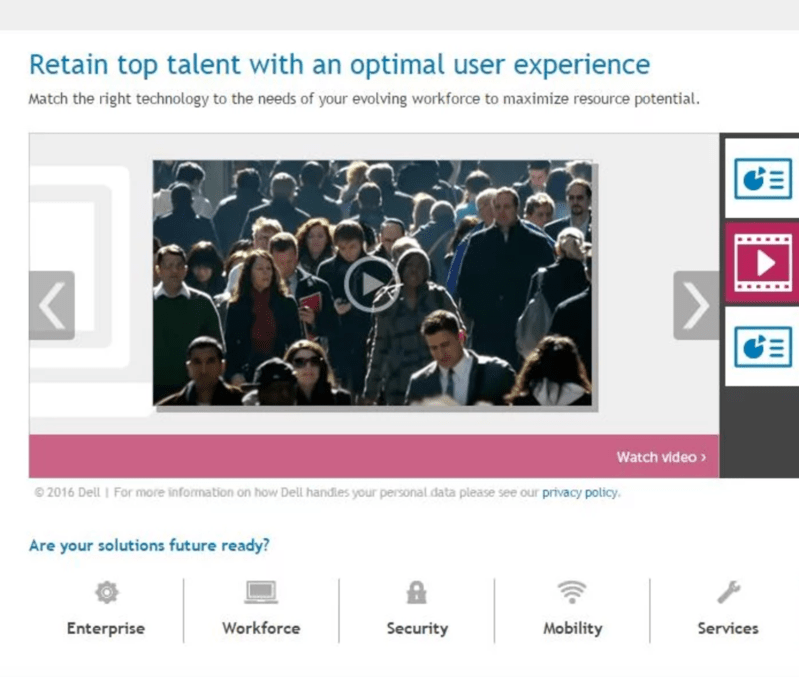
Task: Choose the Workforce text label
Action: click(261, 628)
